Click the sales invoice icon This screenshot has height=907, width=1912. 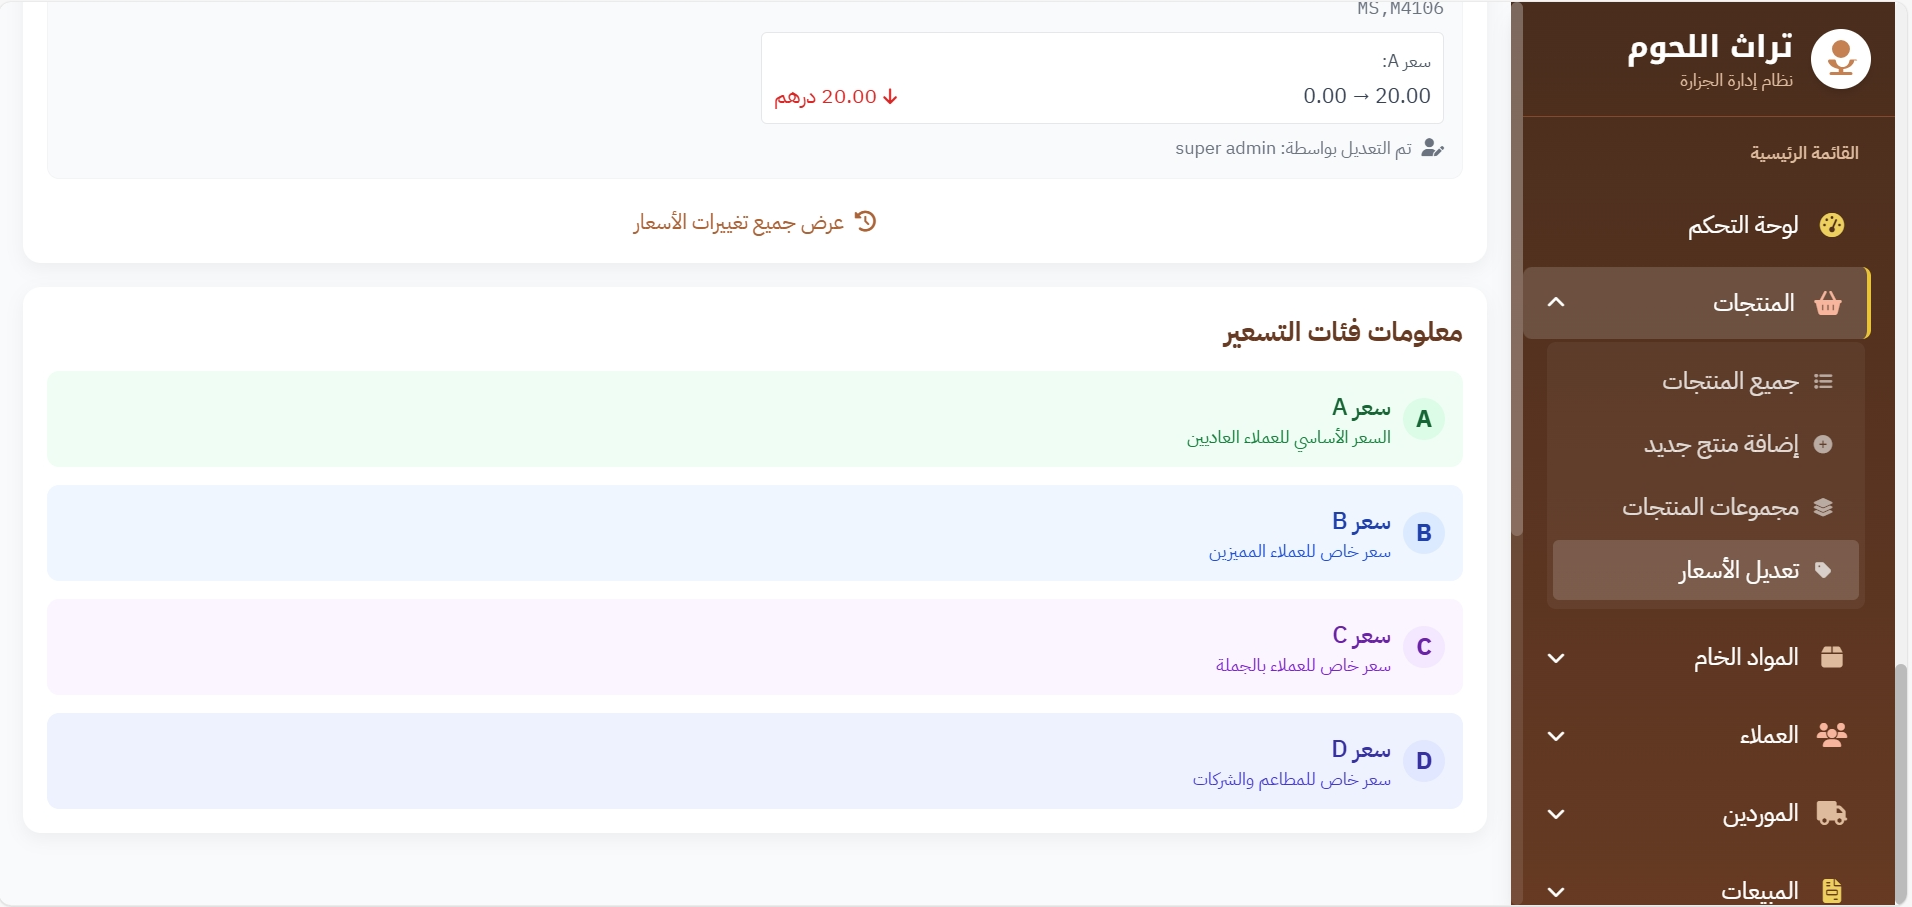coord(1831,890)
